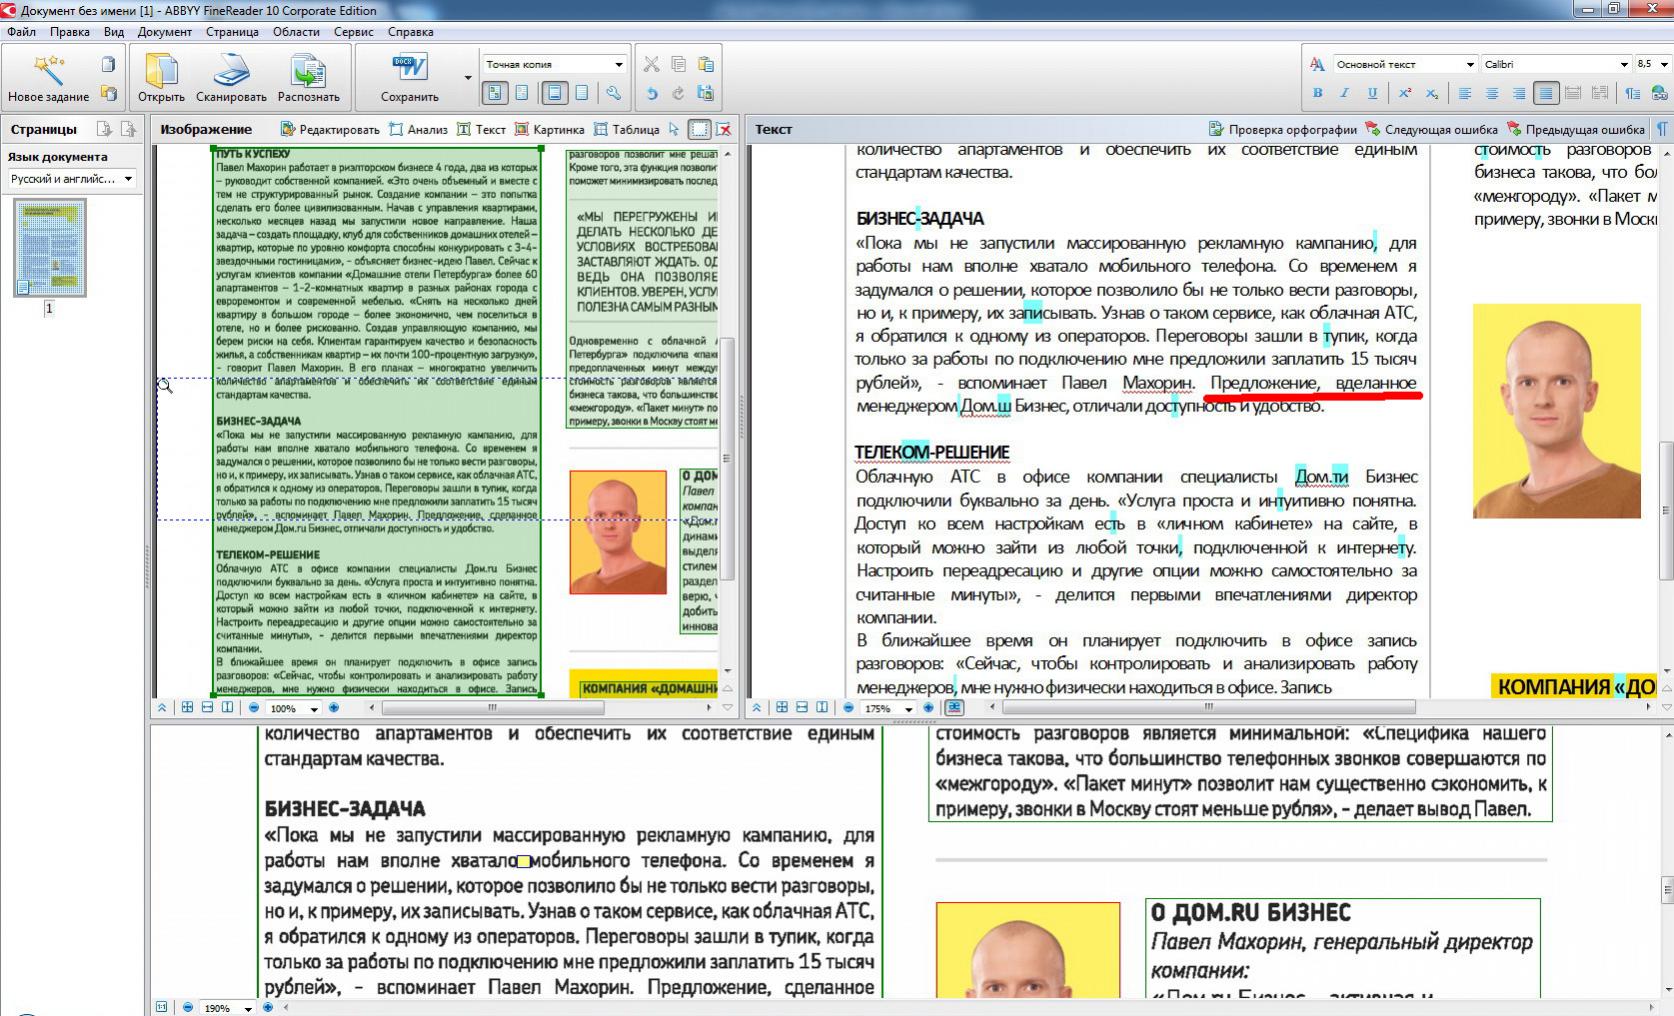The width and height of the screenshot is (1674, 1016).
Task: Toggle the third layout mode button under Точная копия
Action: point(554,93)
